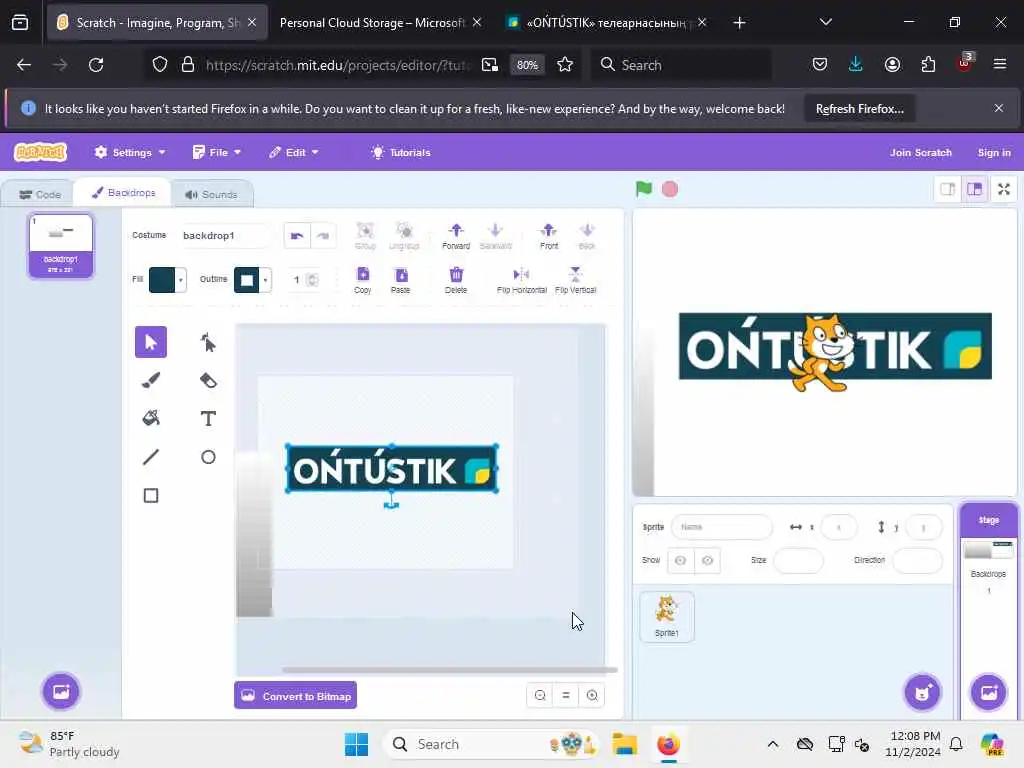Adjust outline width stepper
Viewport: 1024px width, 768px height.
click(313, 280)
